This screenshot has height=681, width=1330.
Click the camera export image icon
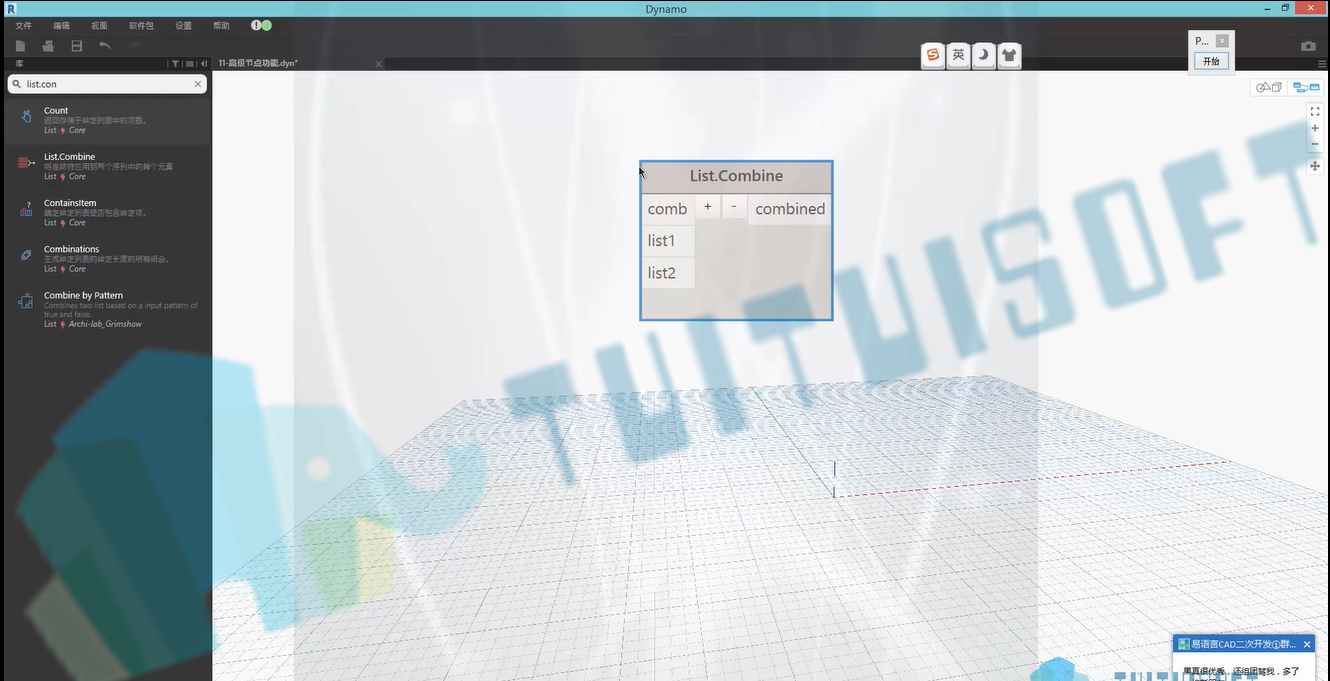(1308, 46)
